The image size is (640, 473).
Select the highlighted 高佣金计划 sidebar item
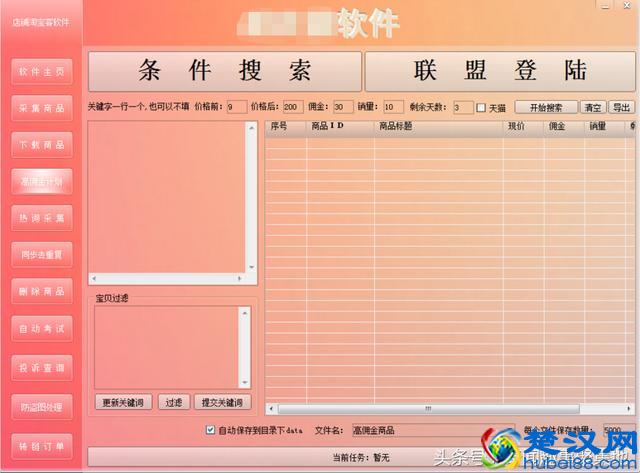pos(42,181)
